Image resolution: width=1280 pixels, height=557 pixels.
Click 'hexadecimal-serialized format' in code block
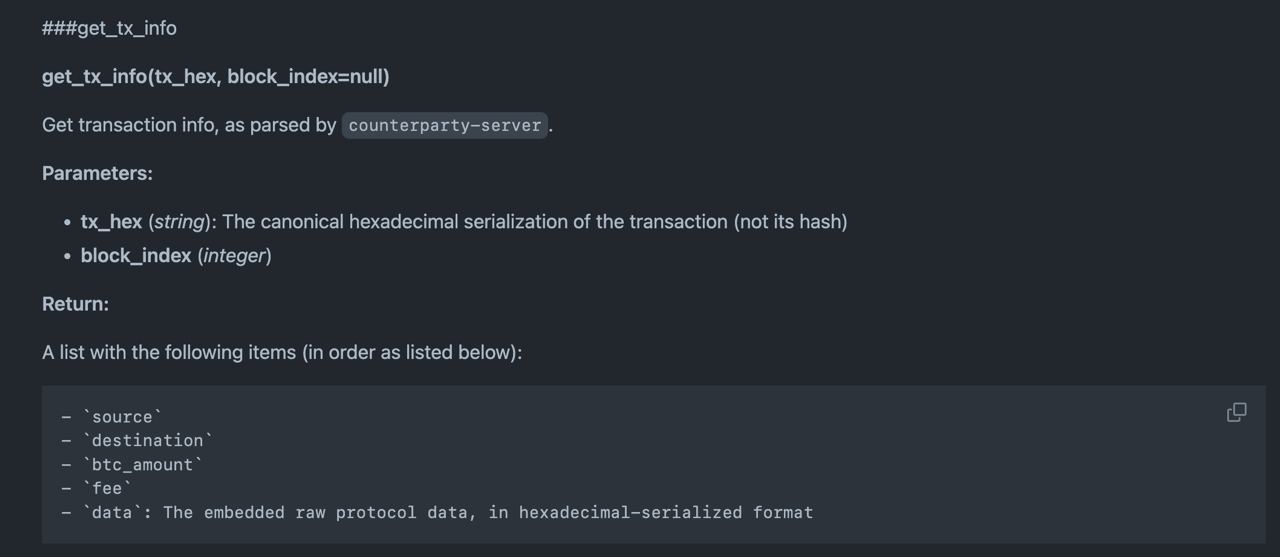tap(666, 513)
